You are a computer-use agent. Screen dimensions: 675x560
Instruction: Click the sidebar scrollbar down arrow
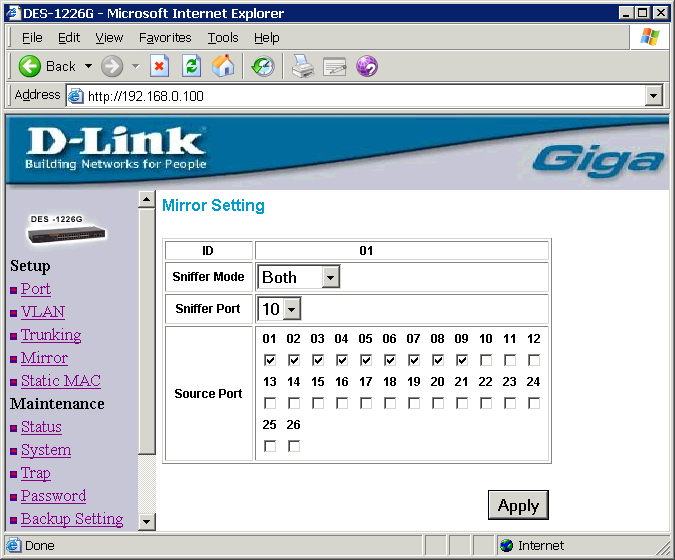pos(147,522)
